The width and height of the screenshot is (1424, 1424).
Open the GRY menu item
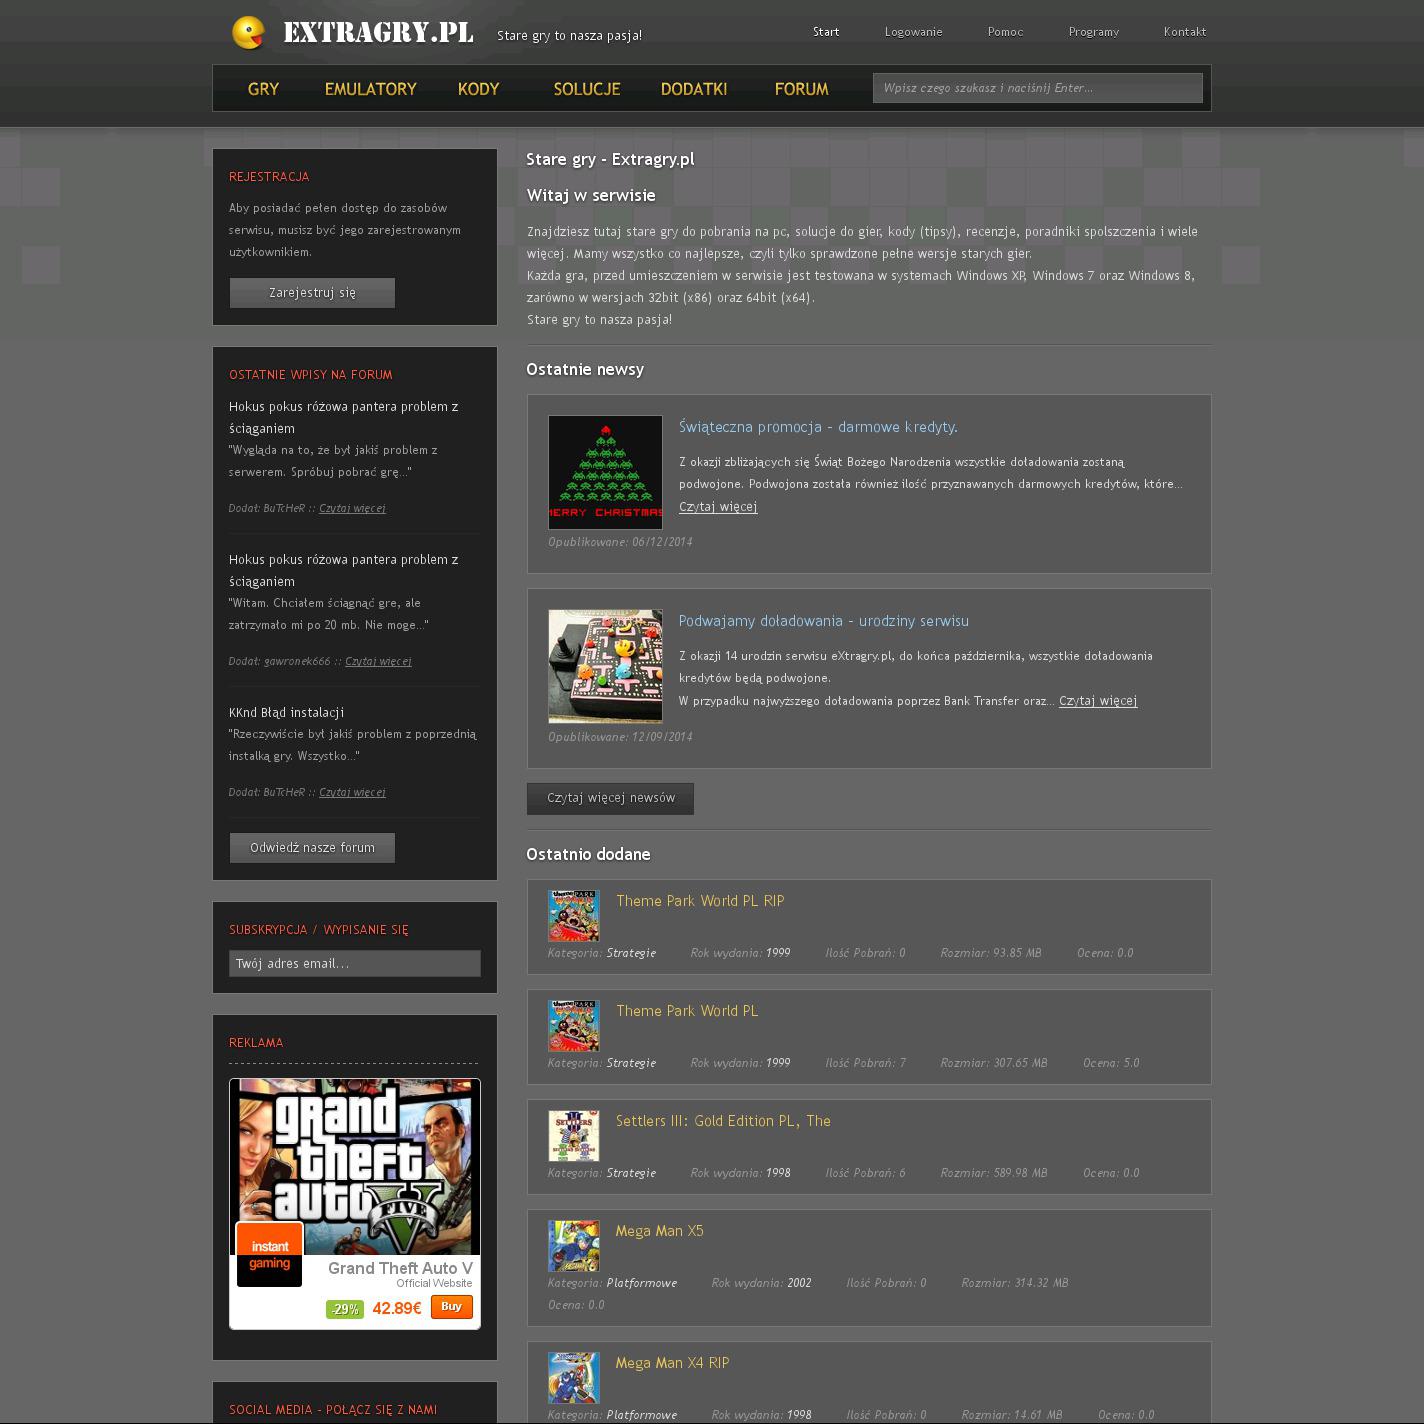pos(263,89)
